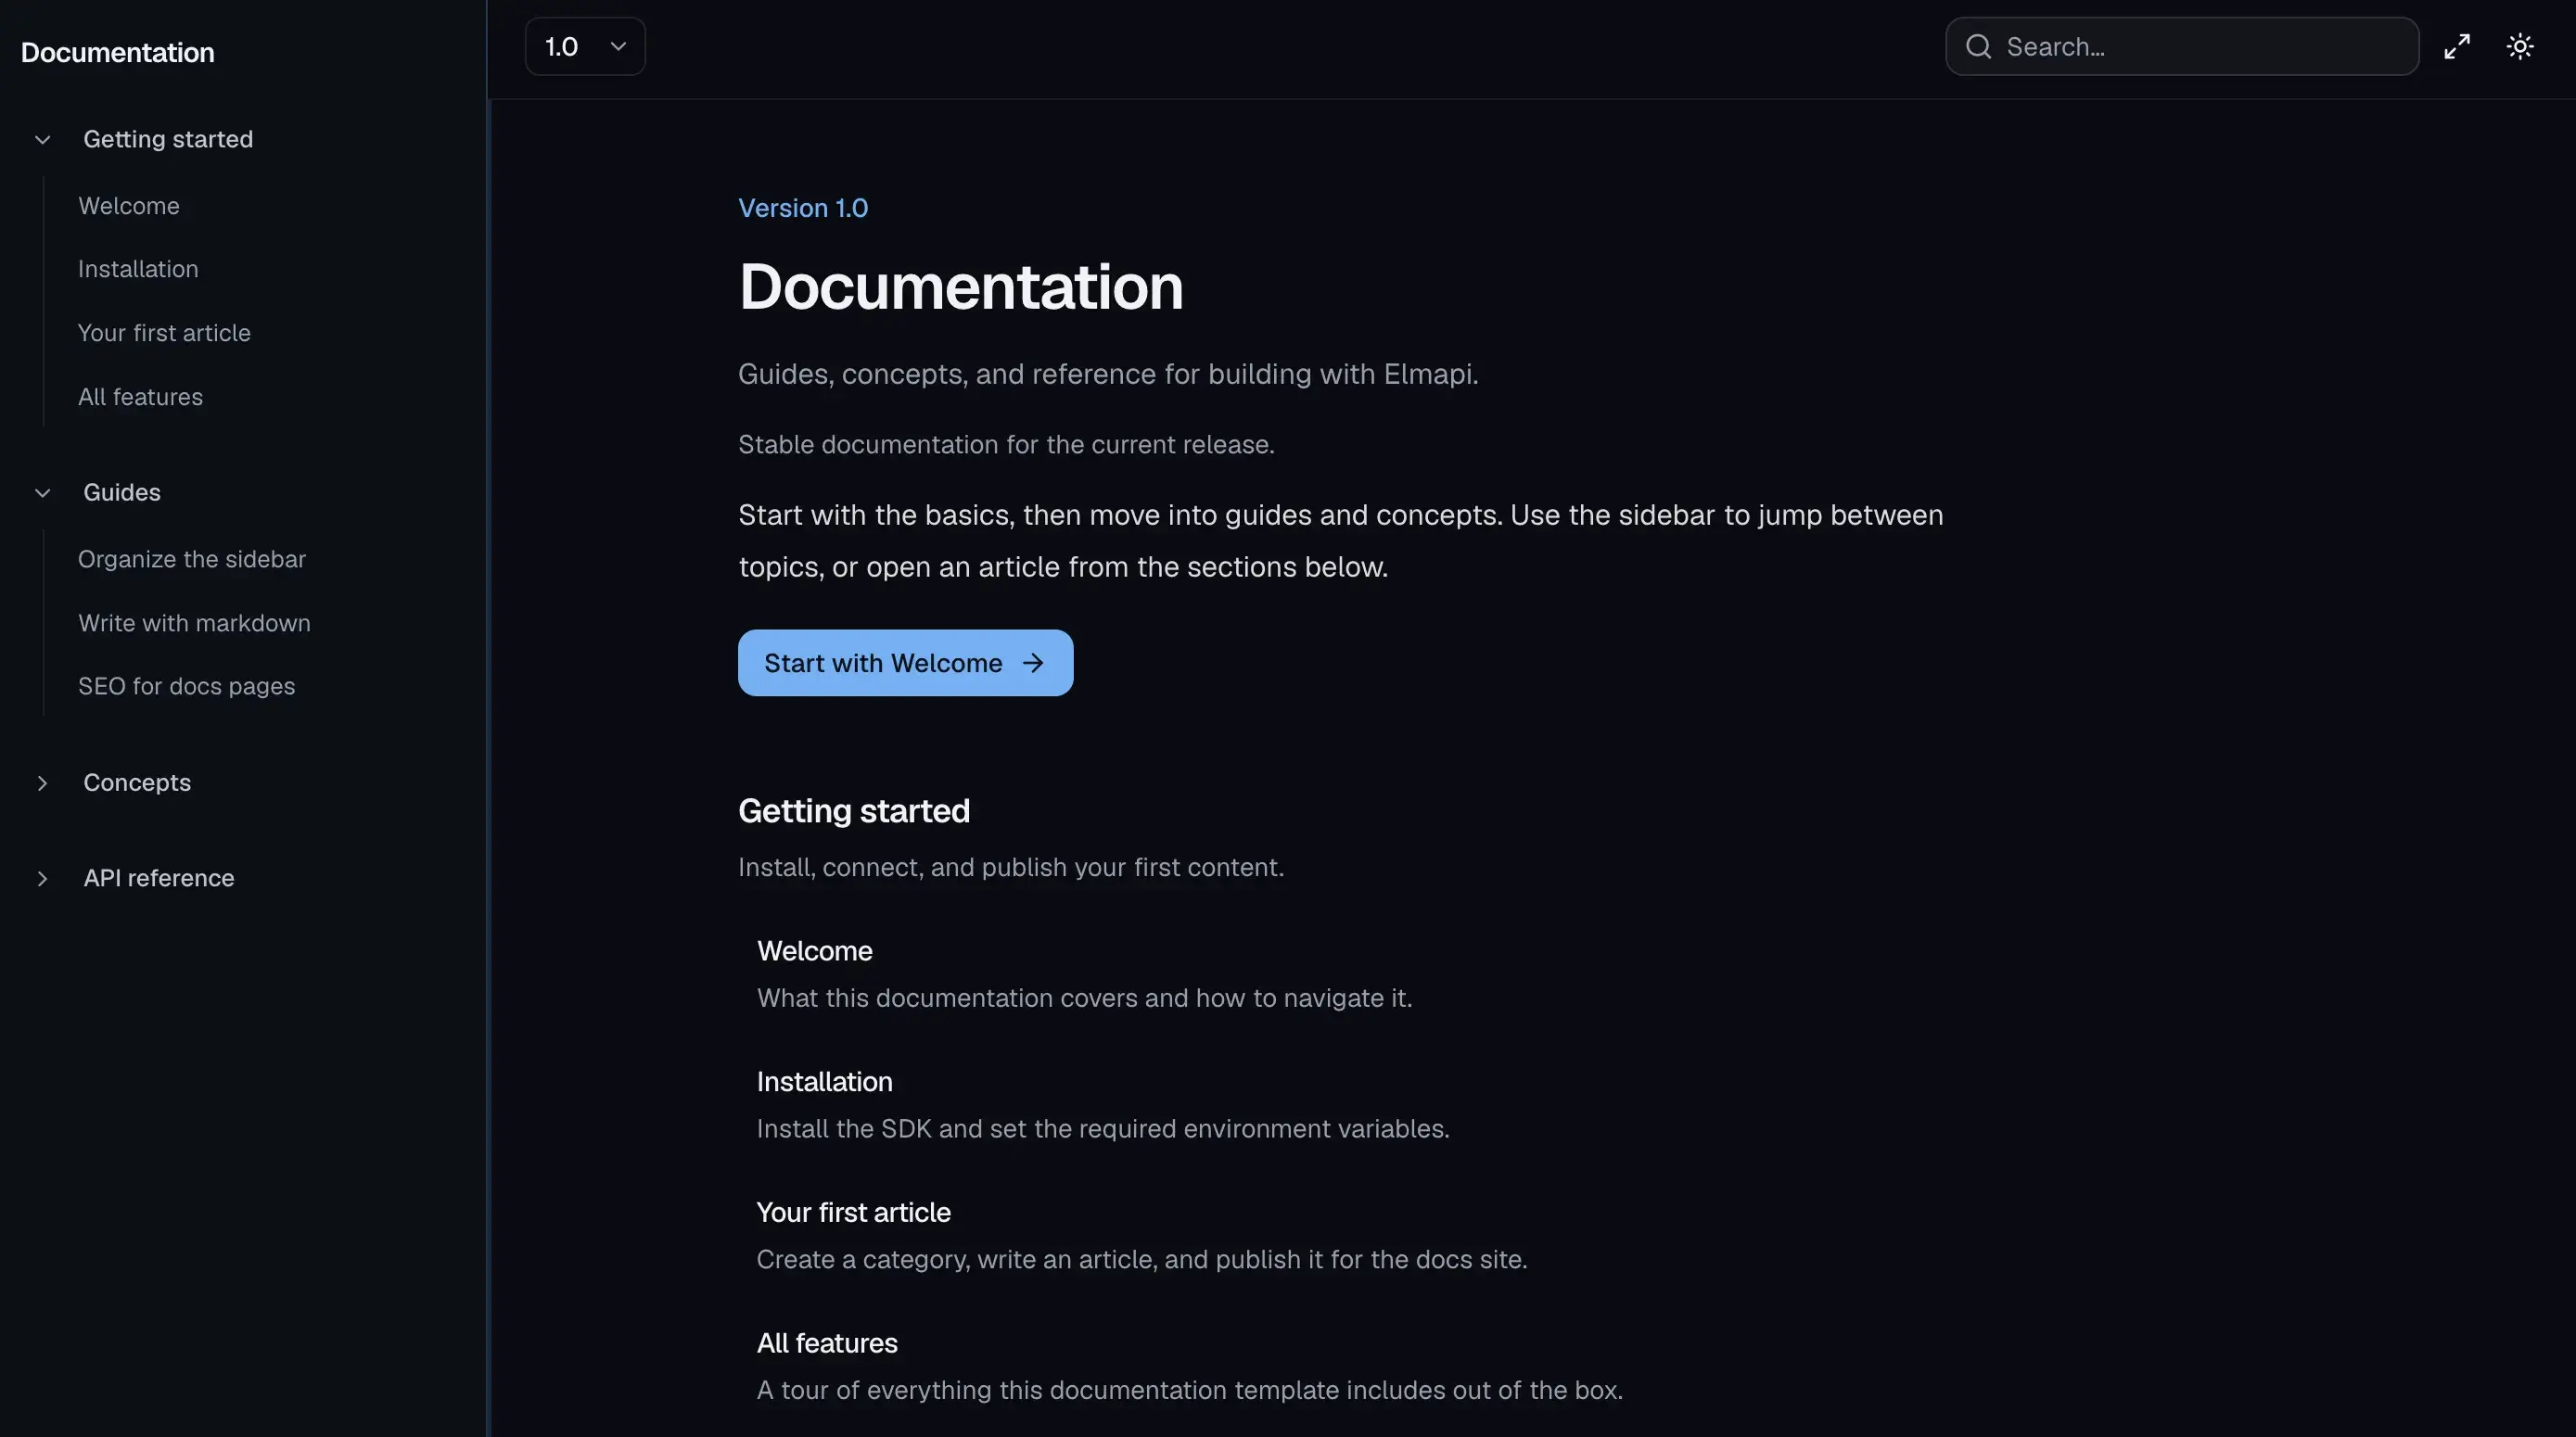Open the Welcome article card

point(1084,974)
